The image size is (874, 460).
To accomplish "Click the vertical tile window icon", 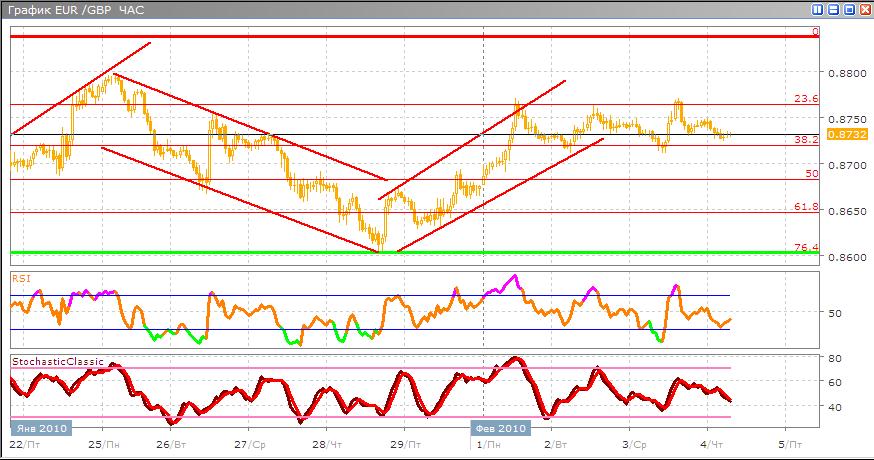I will 818,9.
